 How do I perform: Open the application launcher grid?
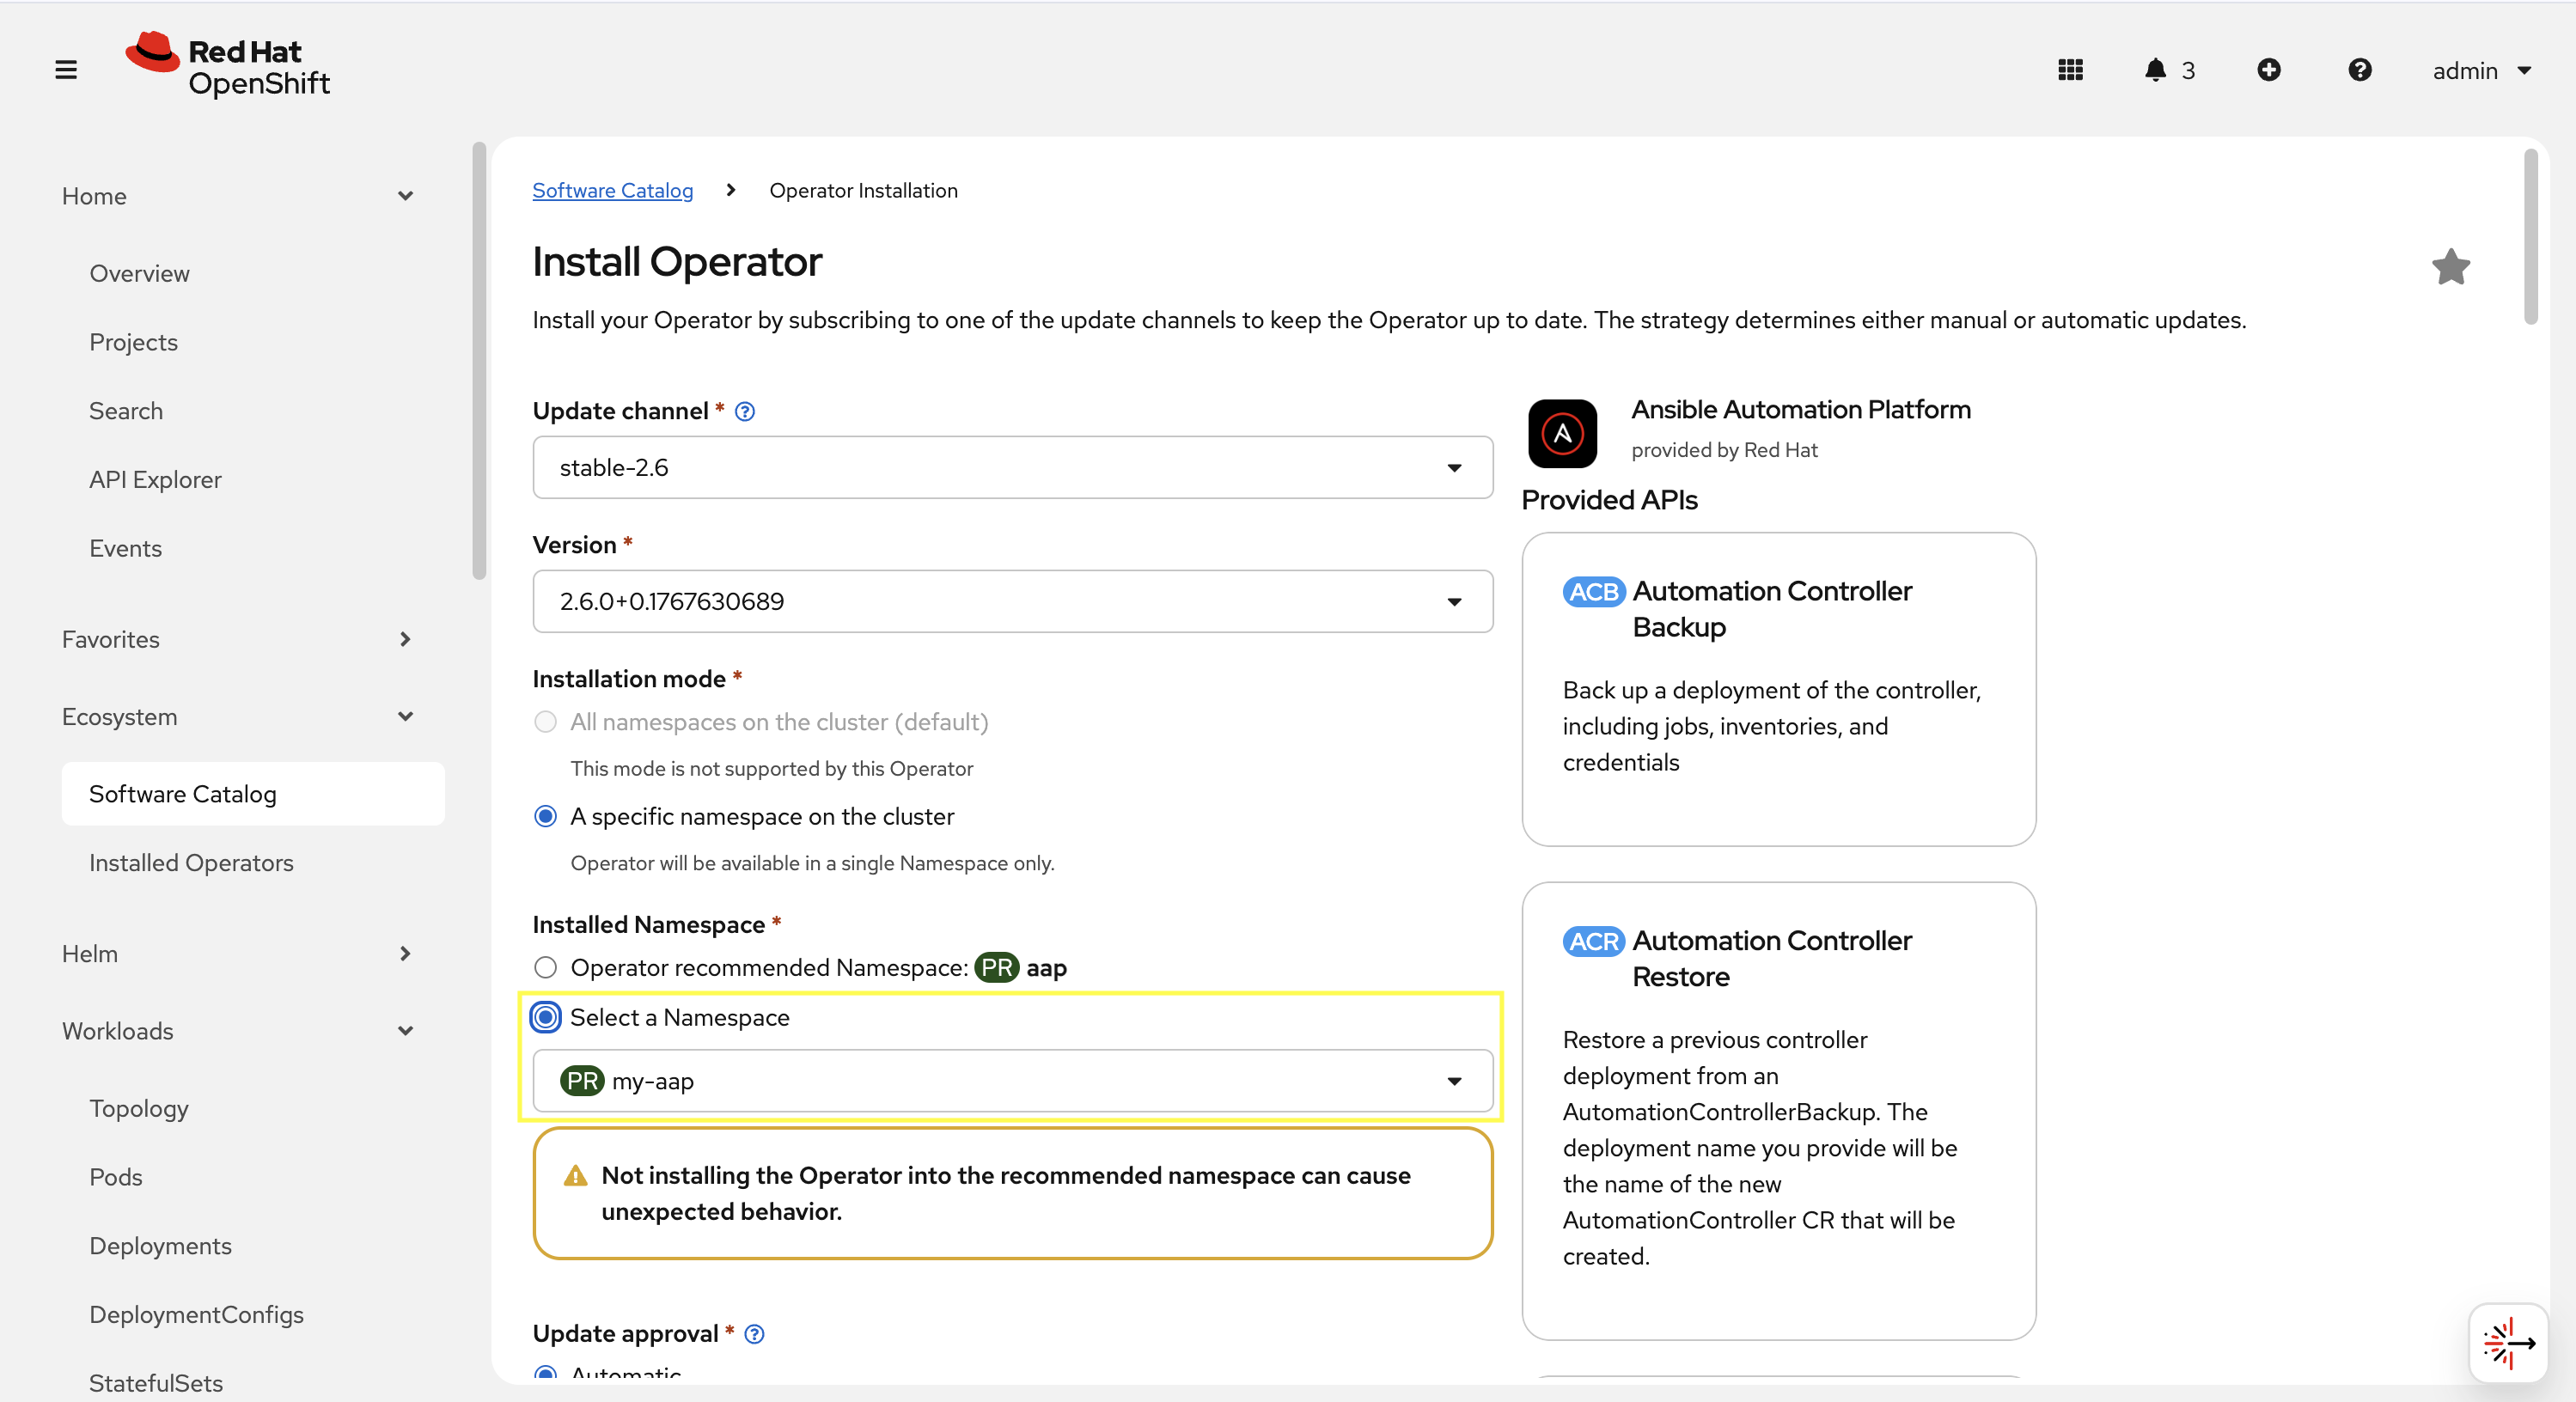pos(2070,70)
